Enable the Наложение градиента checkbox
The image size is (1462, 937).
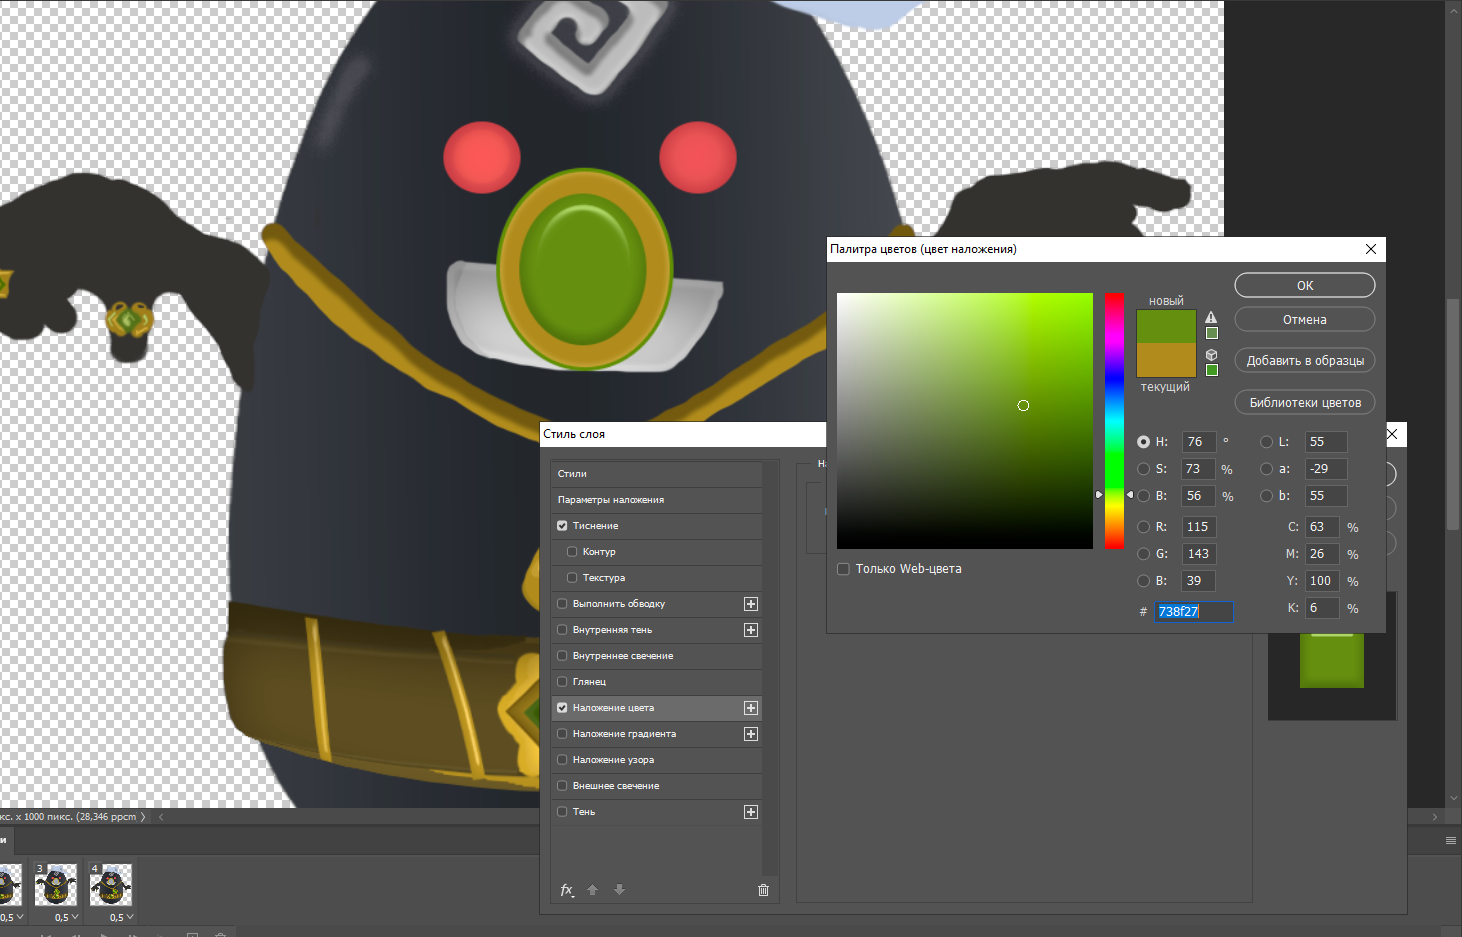point(562,734)
